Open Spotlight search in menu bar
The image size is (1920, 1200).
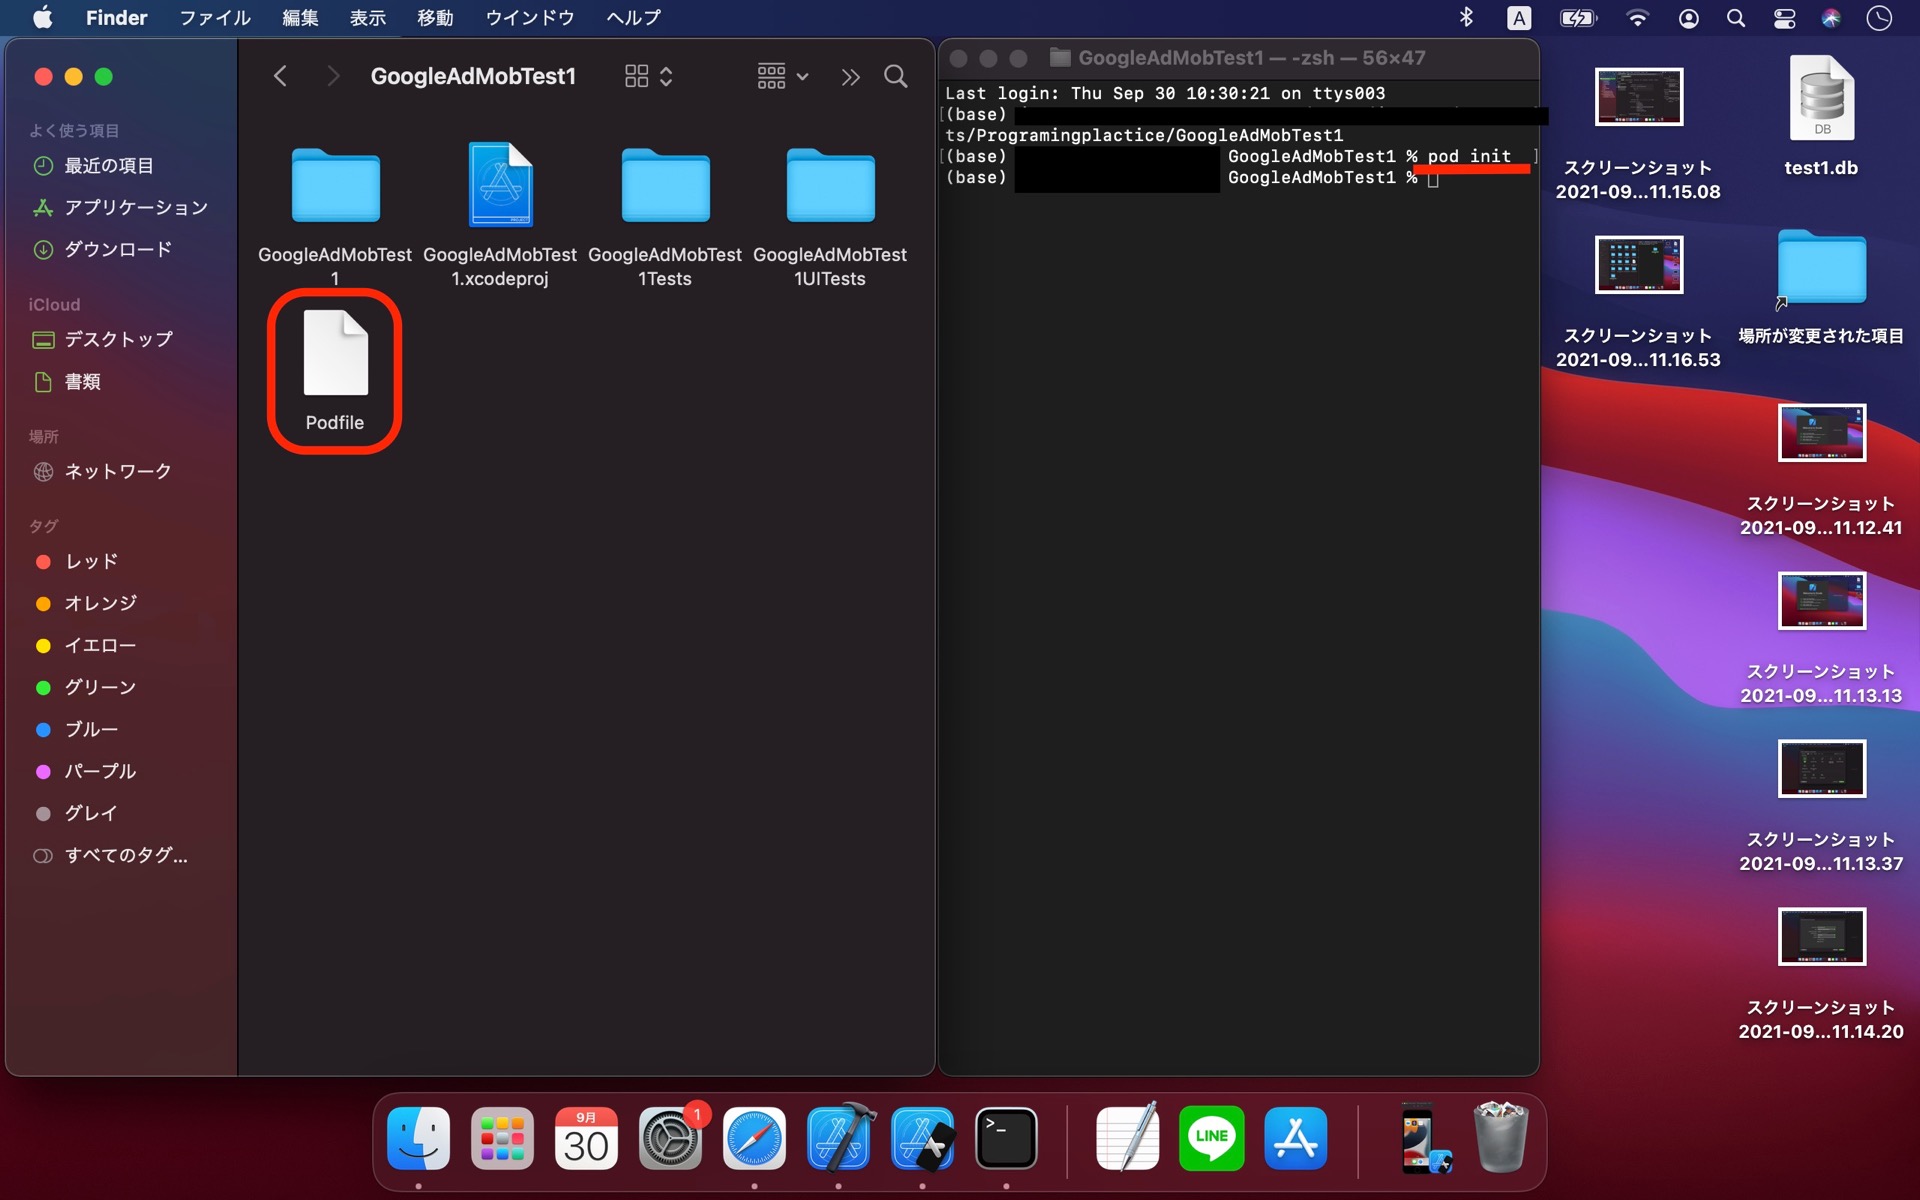click(x=1736, y=18)
